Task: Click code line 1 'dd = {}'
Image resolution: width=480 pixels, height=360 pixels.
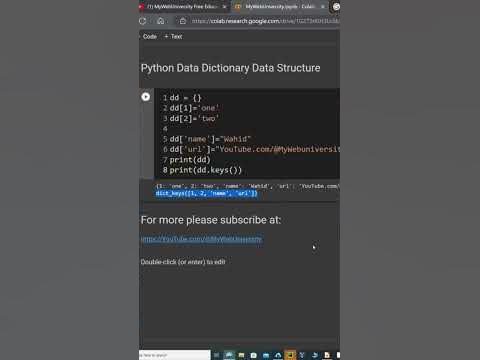Action: 185,98
